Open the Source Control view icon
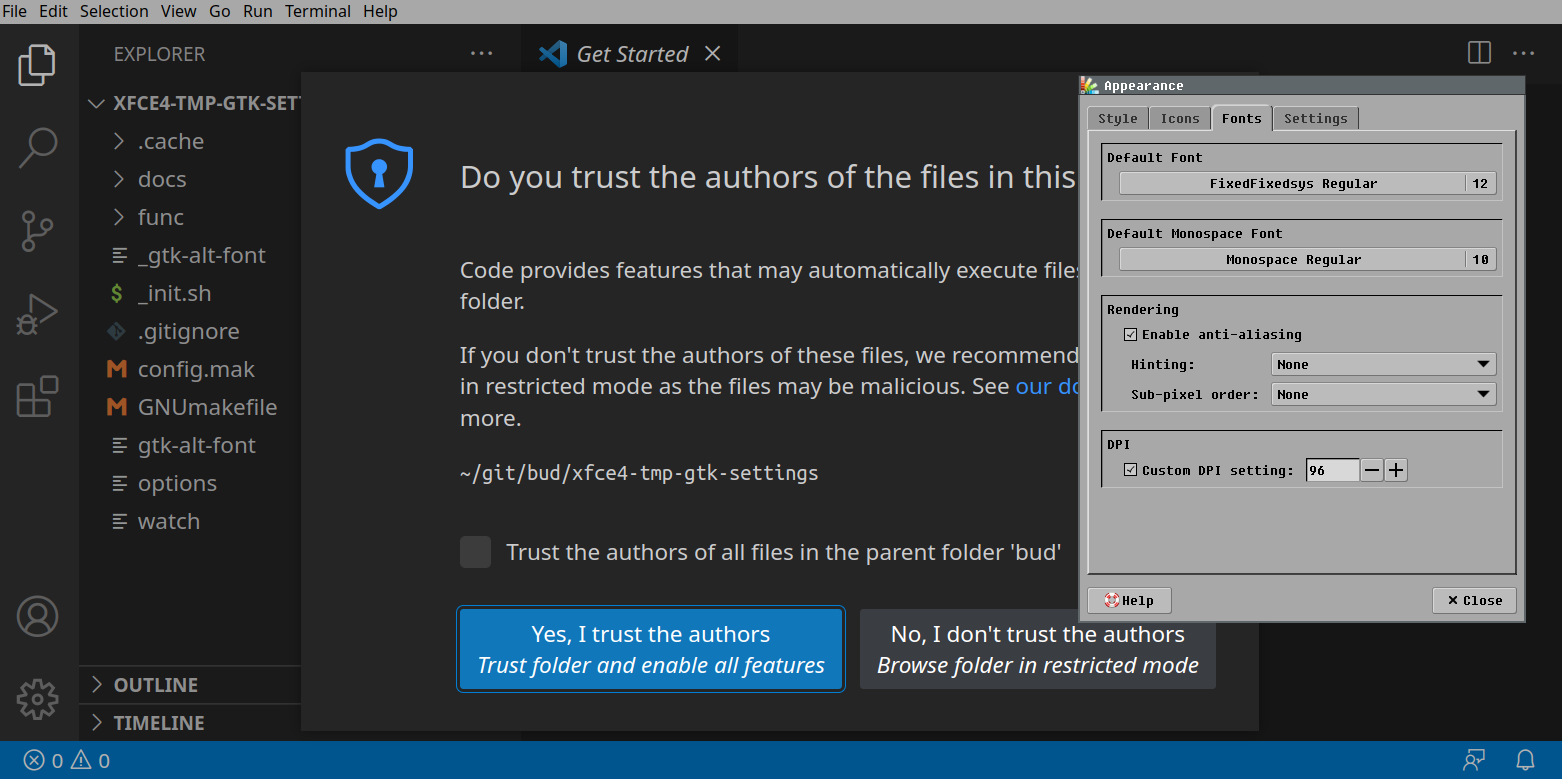This screenshot has height=779, width=1562. (37, 231)
